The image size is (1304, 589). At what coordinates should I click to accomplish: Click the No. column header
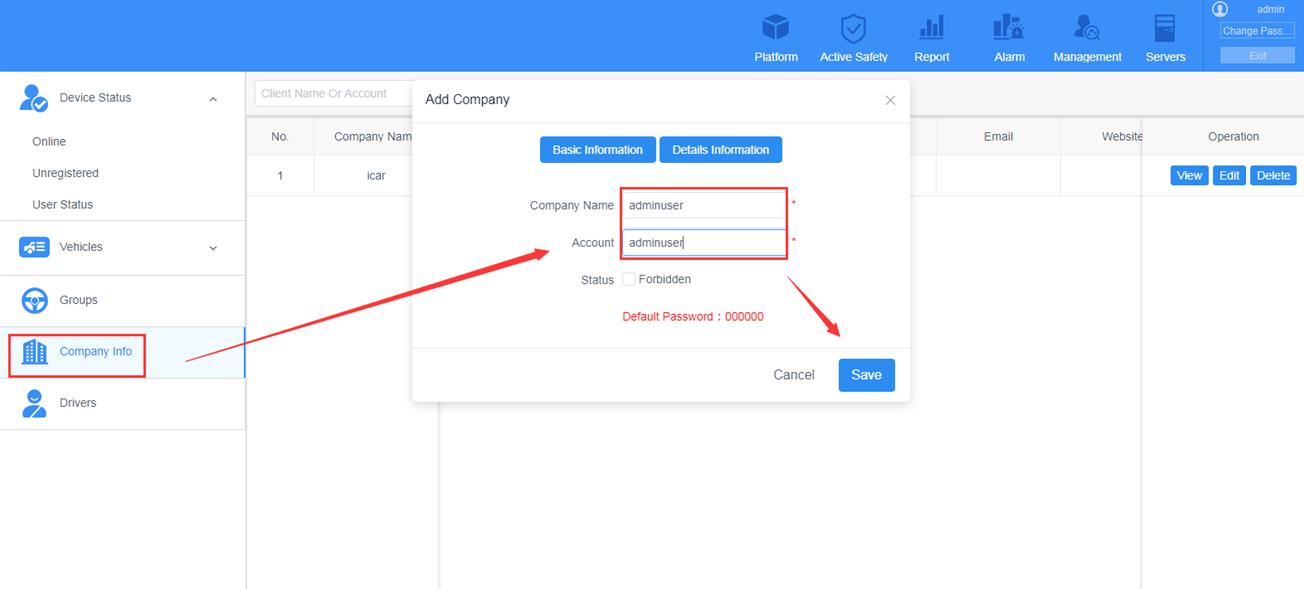tap(280, 137)
